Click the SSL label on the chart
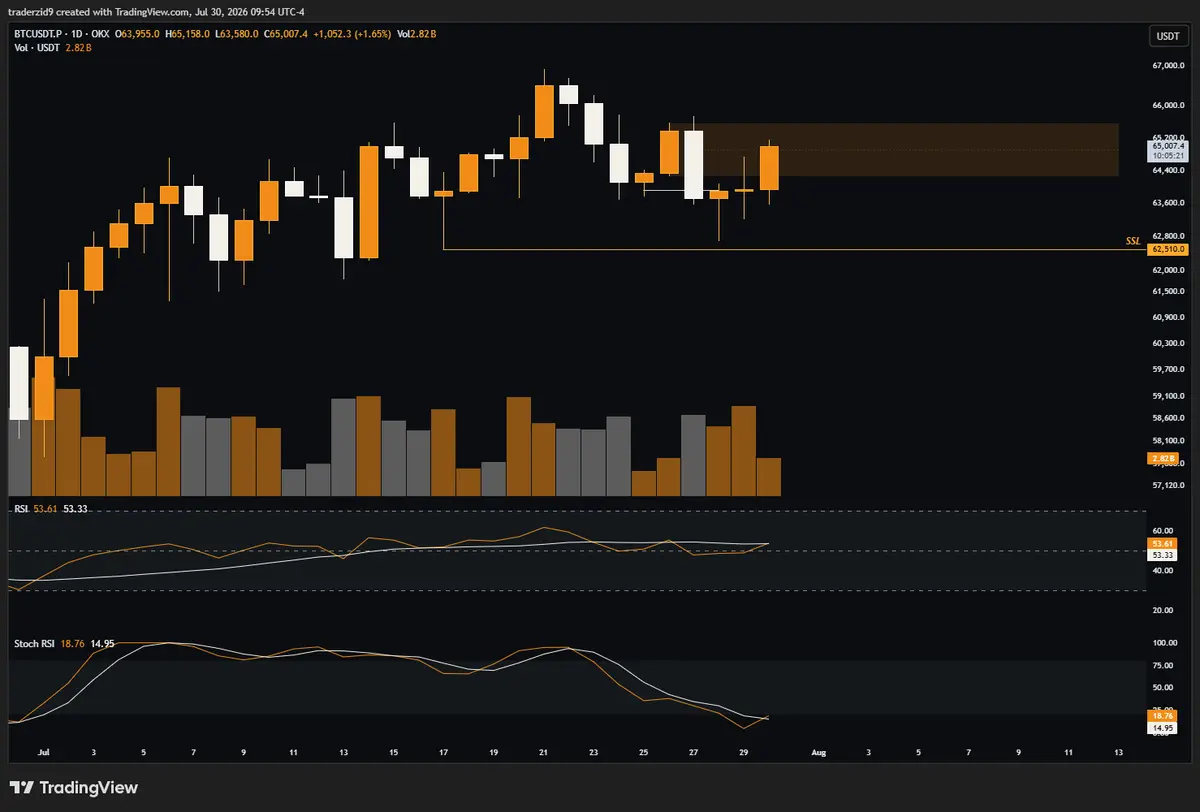The width and height of the screenshot is (1200, 812). coord(1132,241)
